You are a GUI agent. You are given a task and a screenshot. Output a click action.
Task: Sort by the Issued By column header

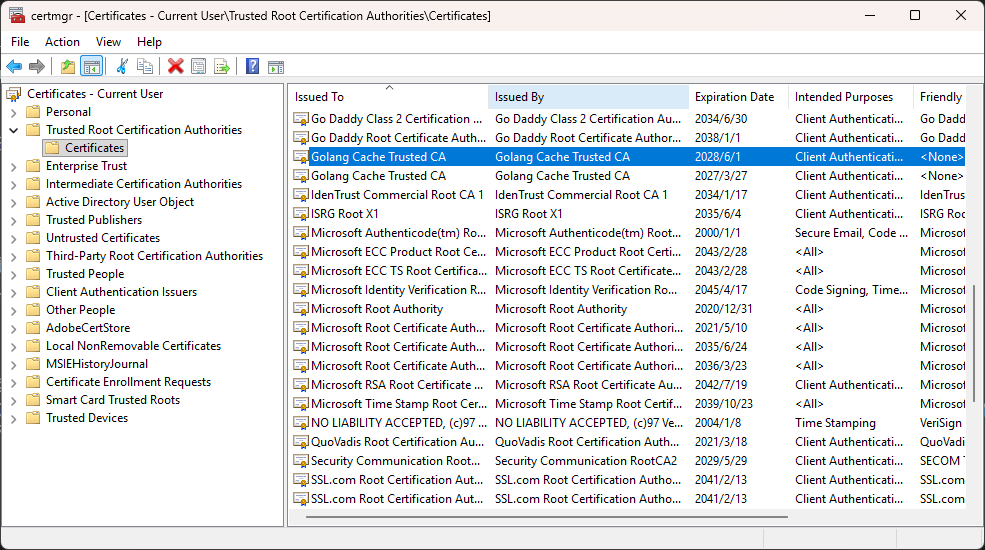tap(520, 97)
